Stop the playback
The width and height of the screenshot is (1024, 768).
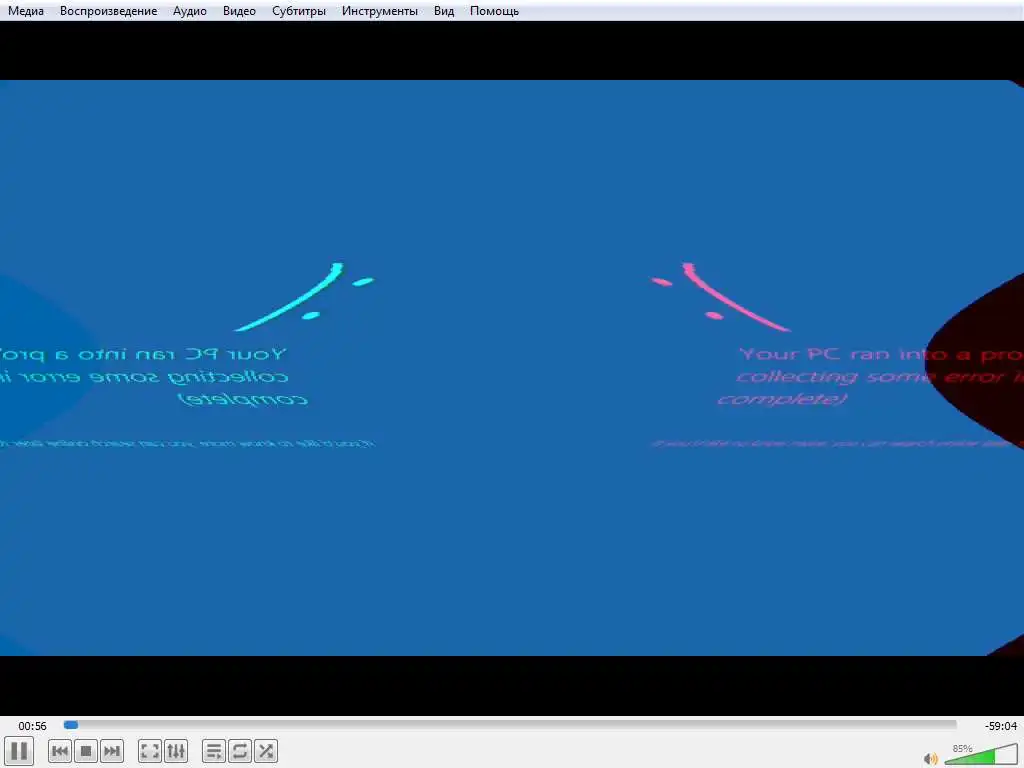[x=86, y=751]
